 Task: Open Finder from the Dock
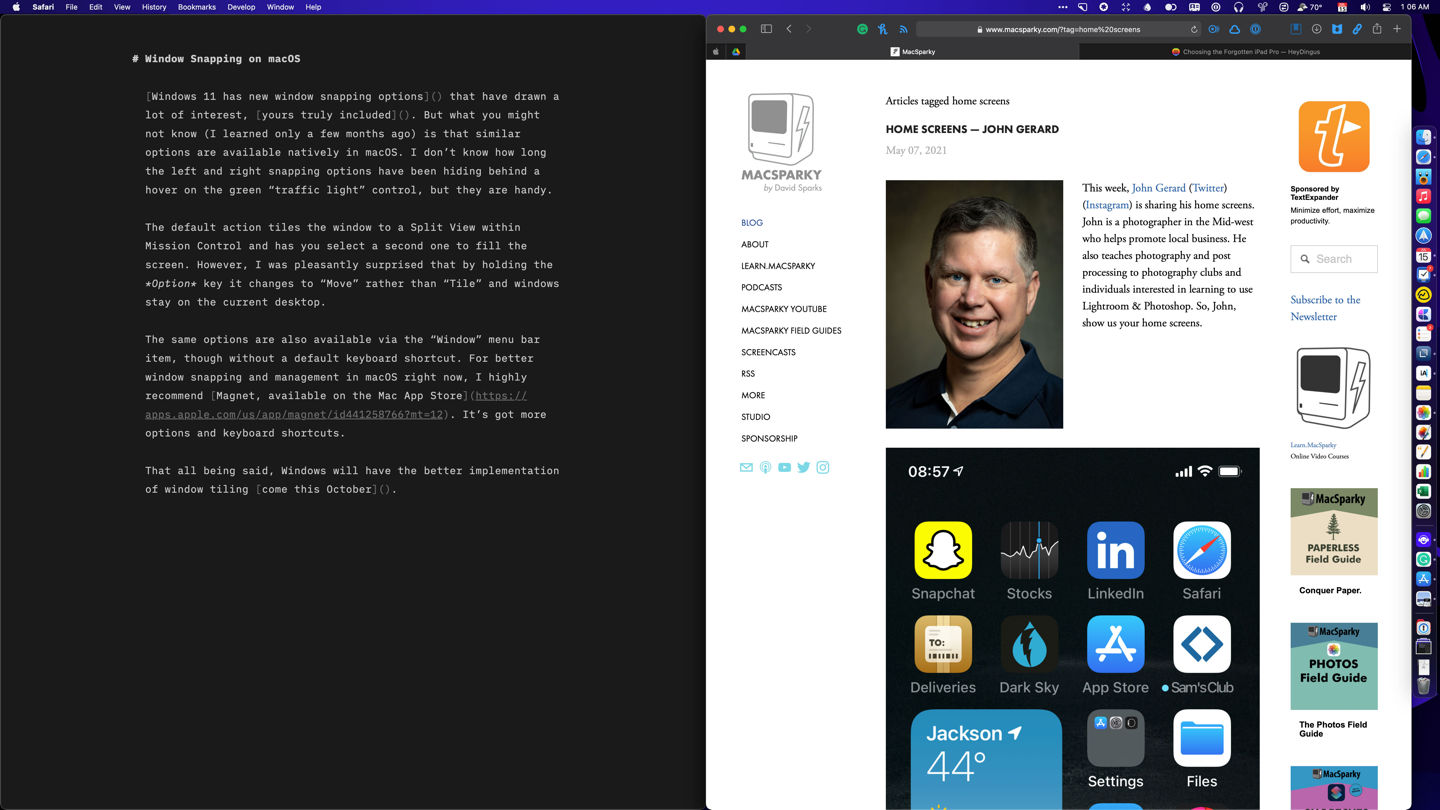1424,137
